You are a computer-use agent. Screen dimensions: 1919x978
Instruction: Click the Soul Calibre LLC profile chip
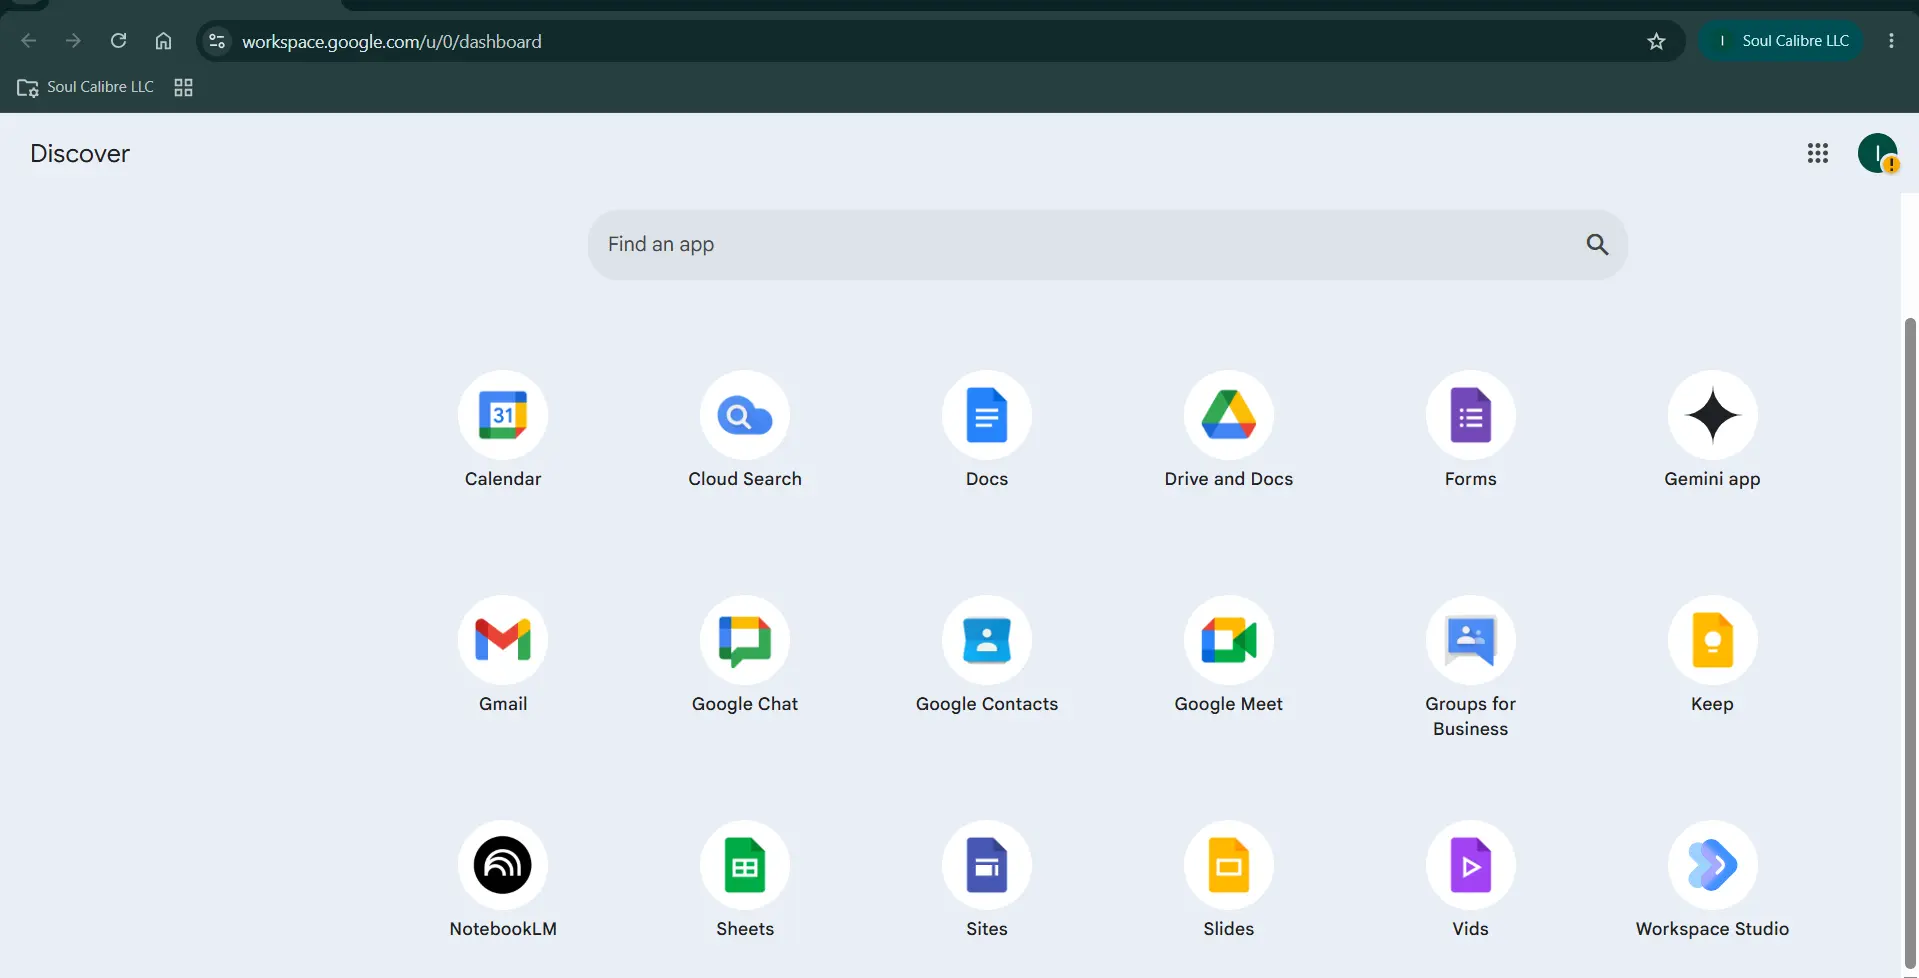coord(1782,41)
